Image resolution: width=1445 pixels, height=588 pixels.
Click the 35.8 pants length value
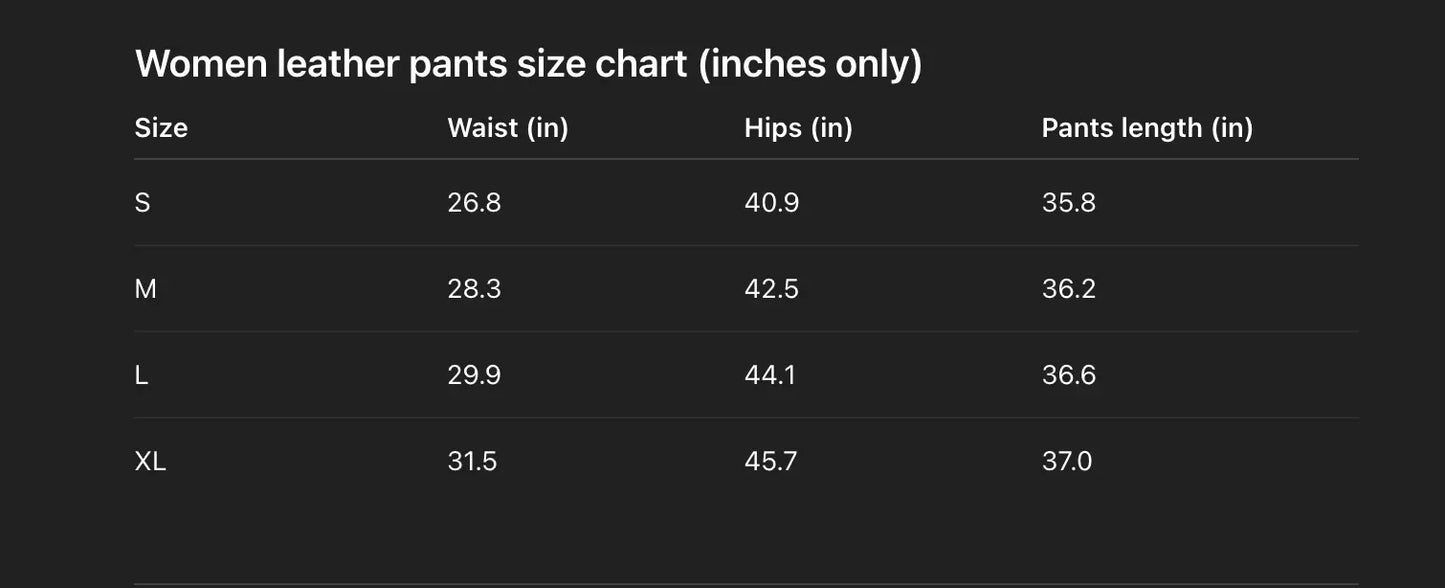(x=1068, y=203)
